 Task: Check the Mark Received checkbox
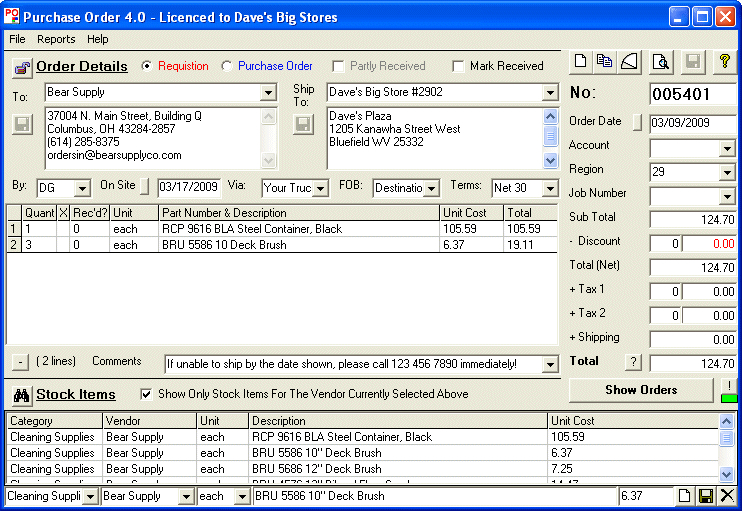click(458, 66)
